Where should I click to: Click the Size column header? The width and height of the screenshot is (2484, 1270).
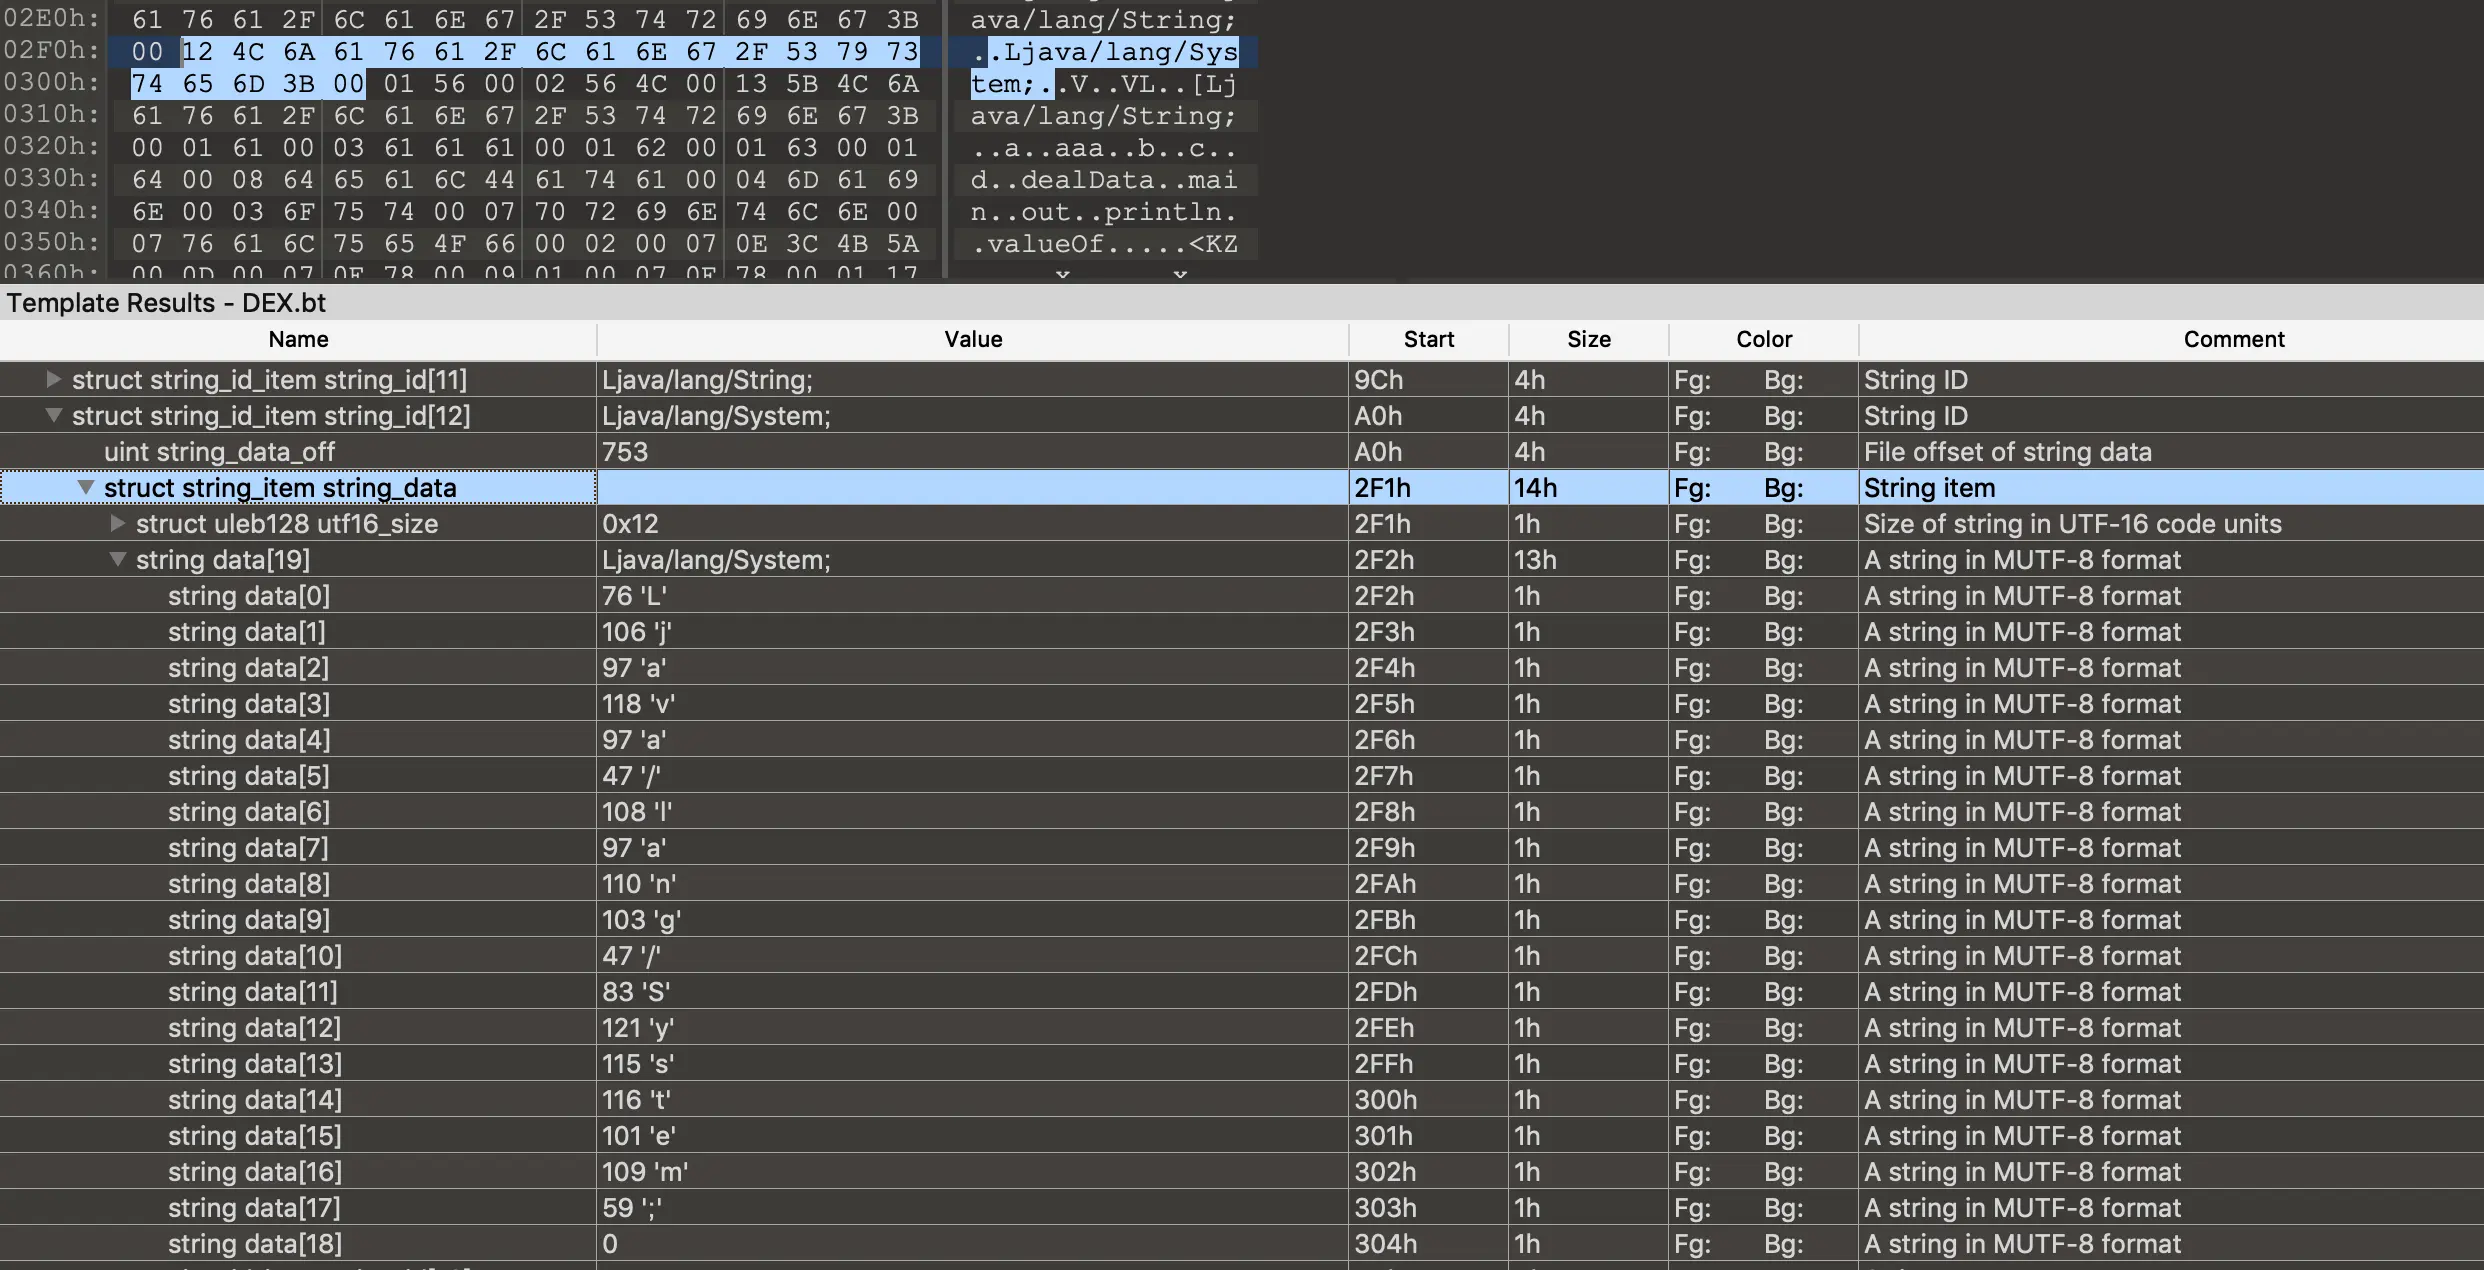1588,340
